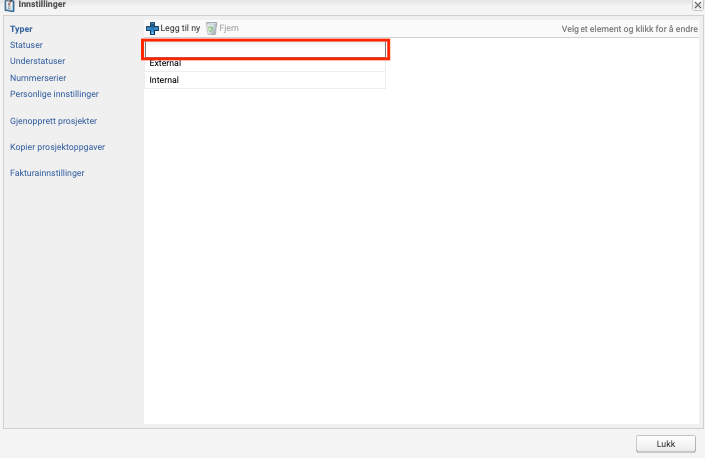This screenshot has height=458, width=705.
Task: Click the Fjern trash can icon
Action: tap(211, 29)
